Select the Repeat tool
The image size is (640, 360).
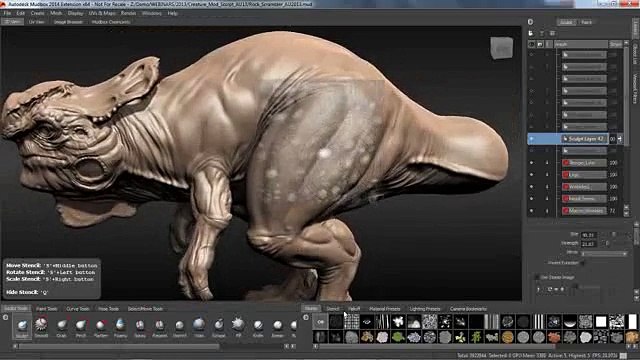coord(160,327)
